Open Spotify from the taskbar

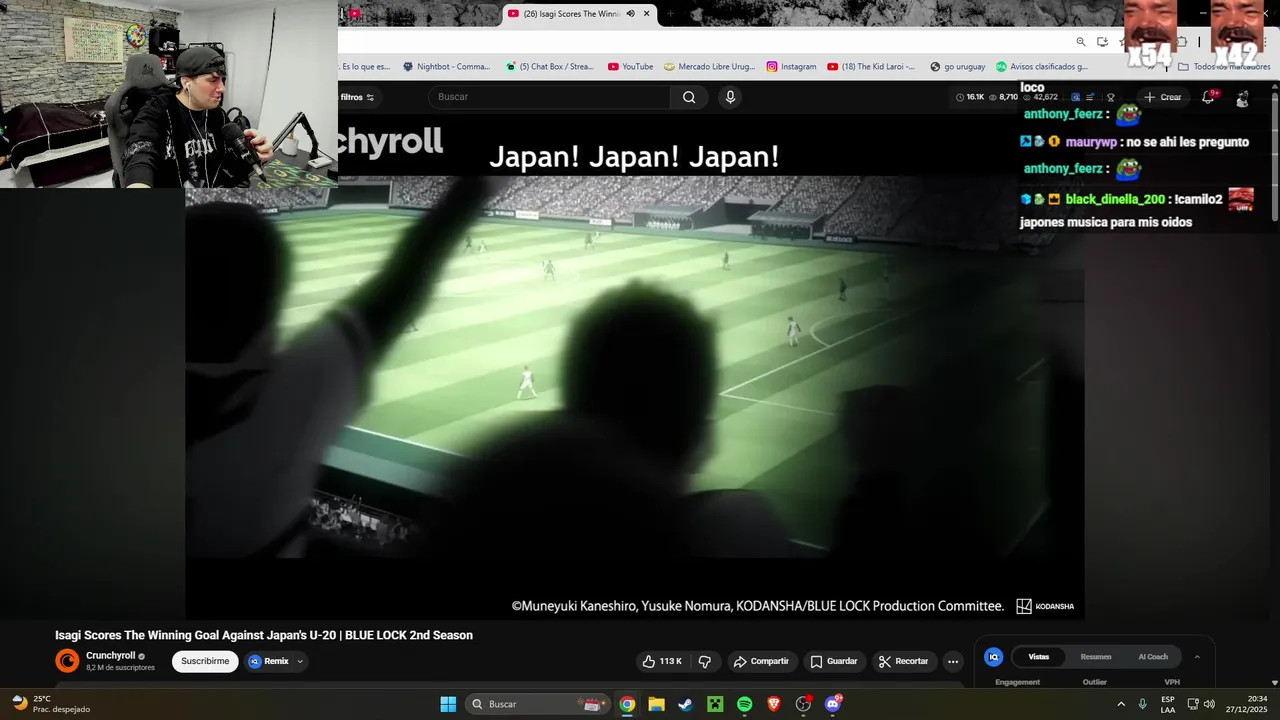pos(744,704)
